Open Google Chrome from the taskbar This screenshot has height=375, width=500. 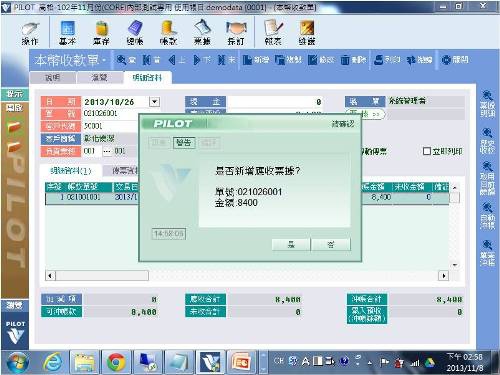point(116,362)
